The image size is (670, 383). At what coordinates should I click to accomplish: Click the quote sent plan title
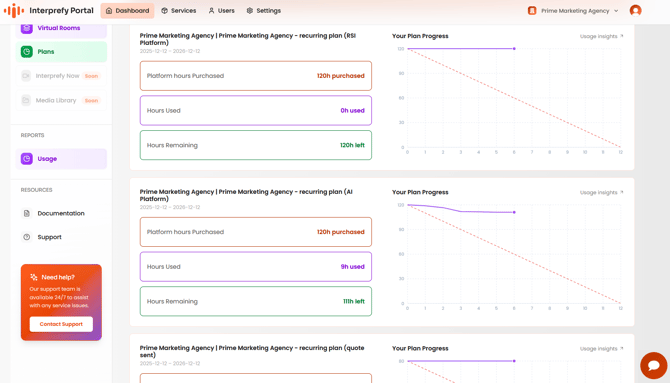click(252, 351)
